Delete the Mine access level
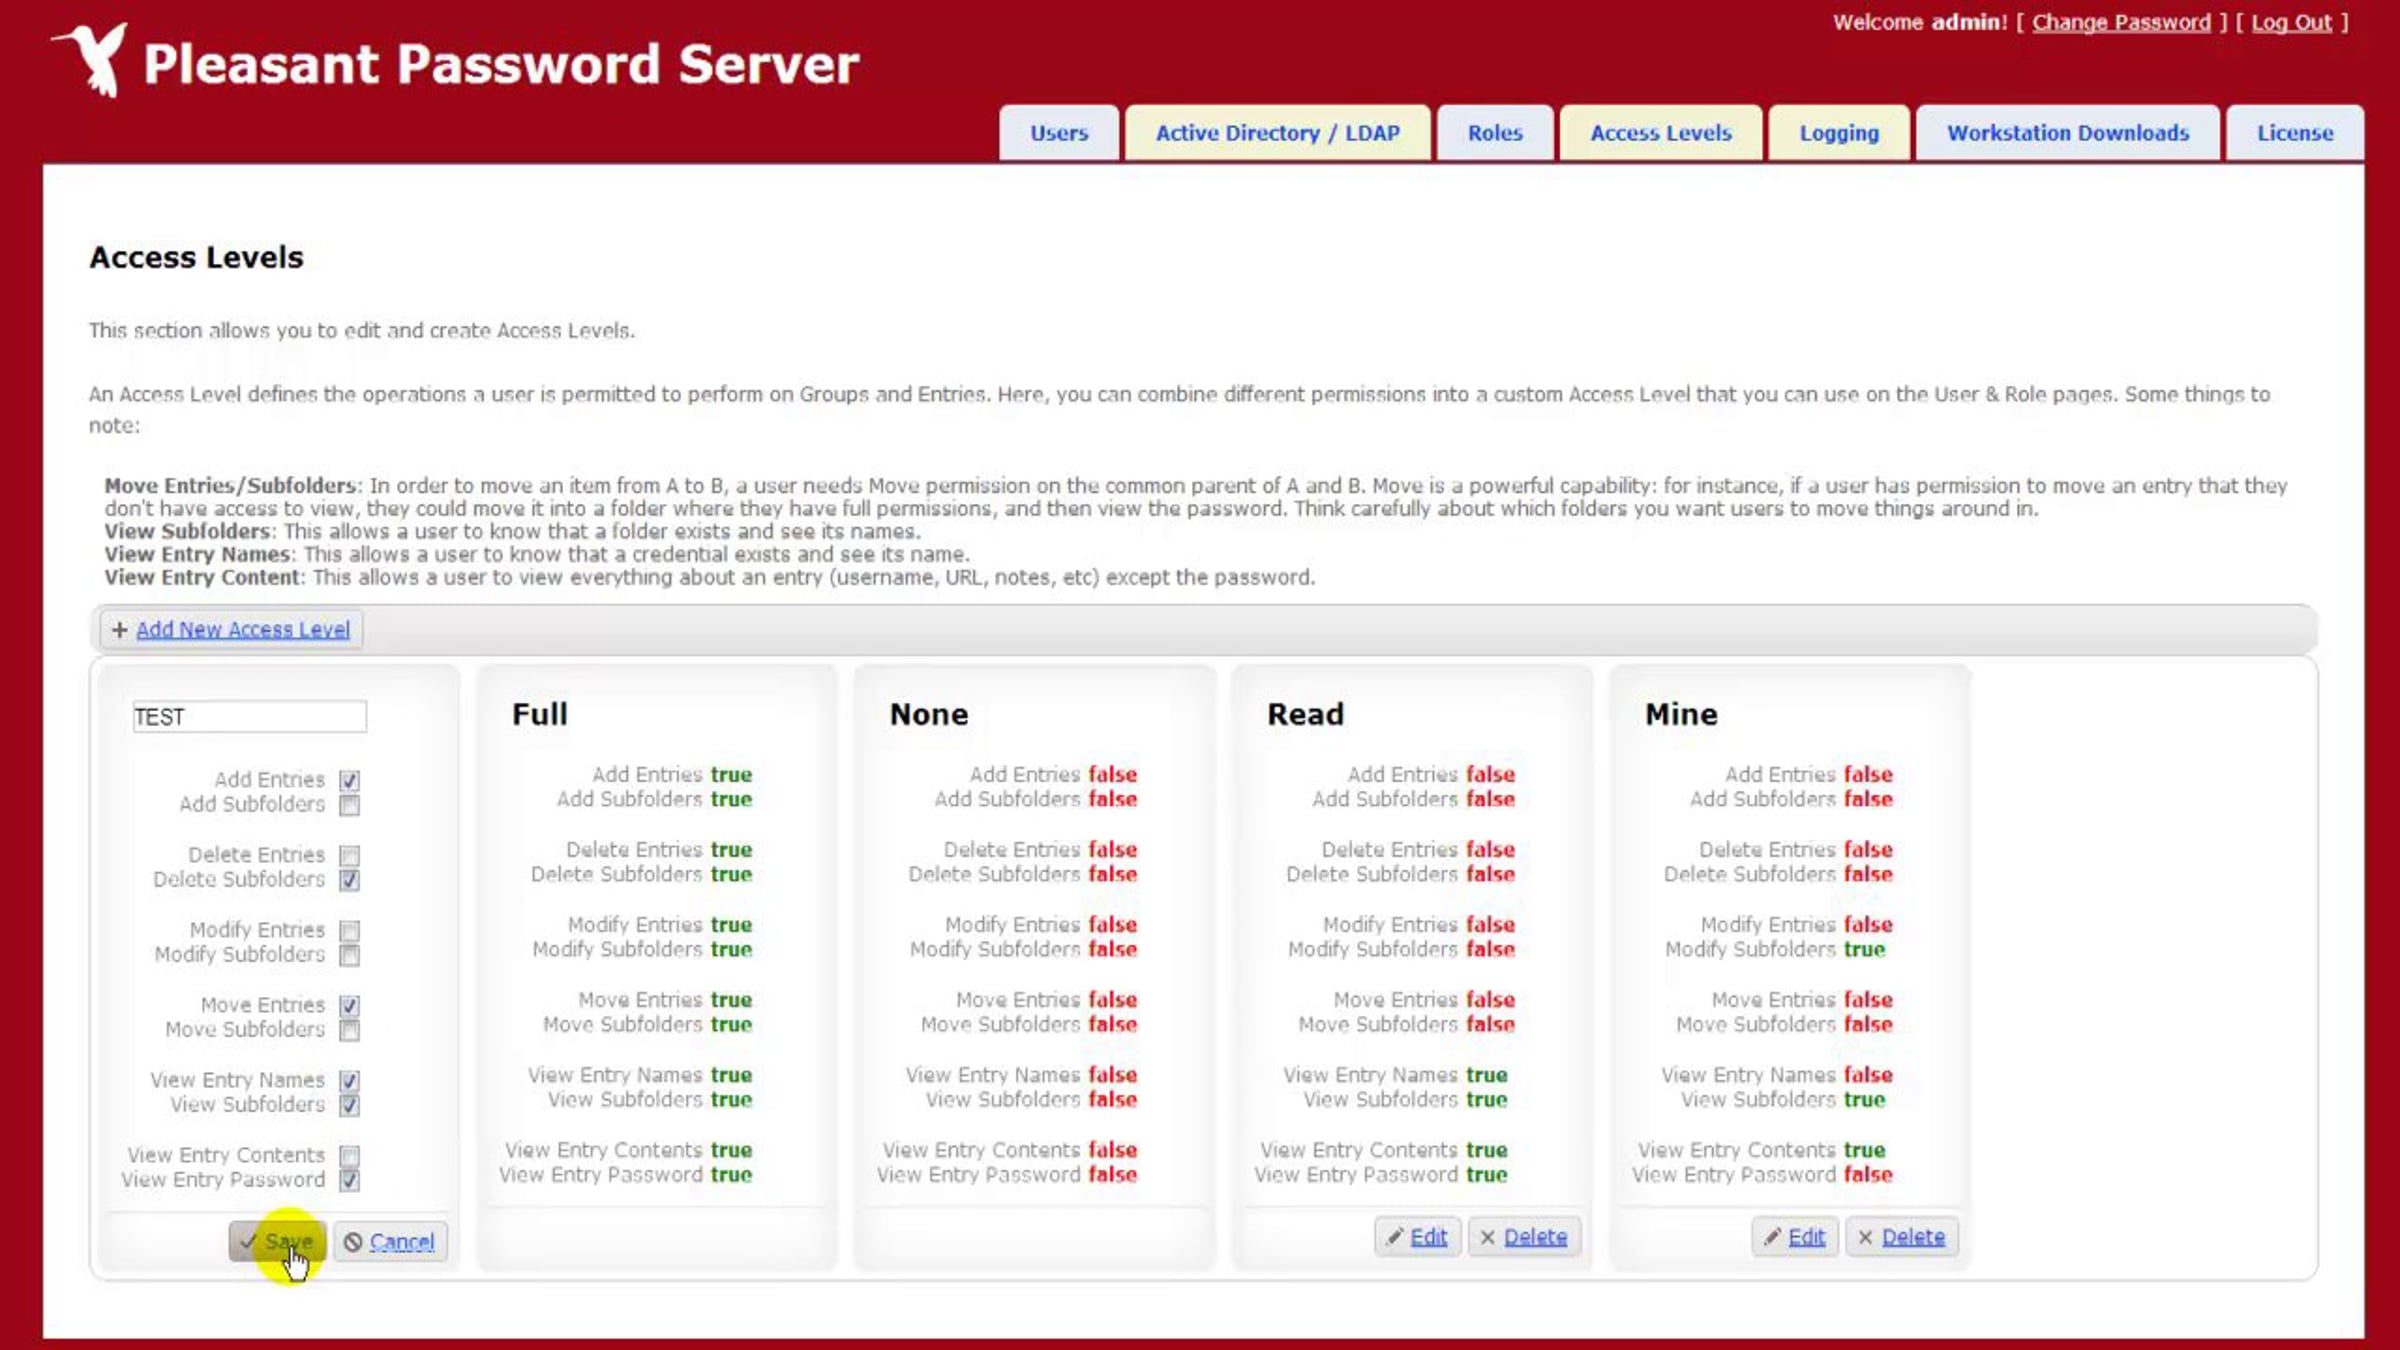 1902,1237
